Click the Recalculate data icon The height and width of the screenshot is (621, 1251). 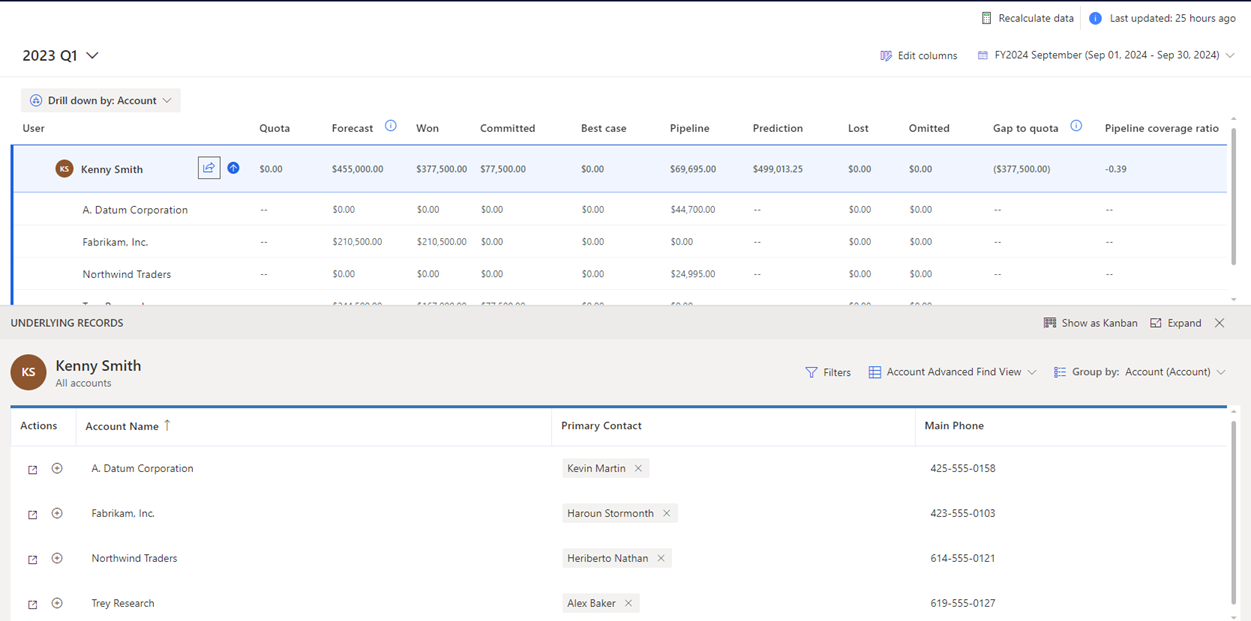(x=986, y=18)
